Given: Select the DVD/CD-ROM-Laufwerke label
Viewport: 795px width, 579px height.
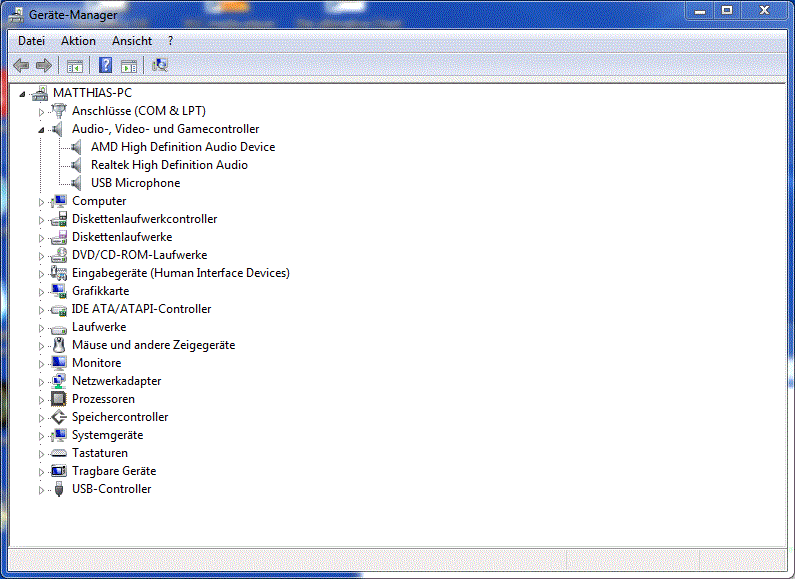Looking at the screenshot, I should (139, 255).
